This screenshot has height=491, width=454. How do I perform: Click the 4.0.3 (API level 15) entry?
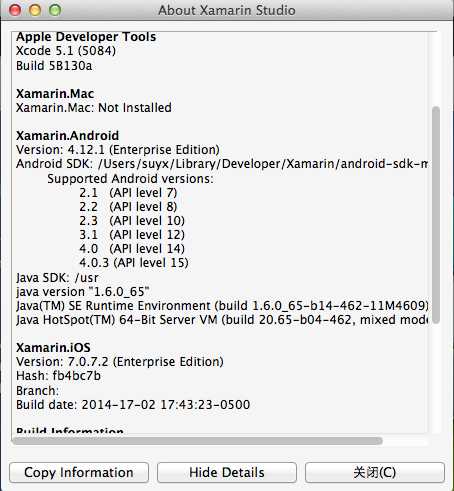pyautogui.click(x=134, y=263)
